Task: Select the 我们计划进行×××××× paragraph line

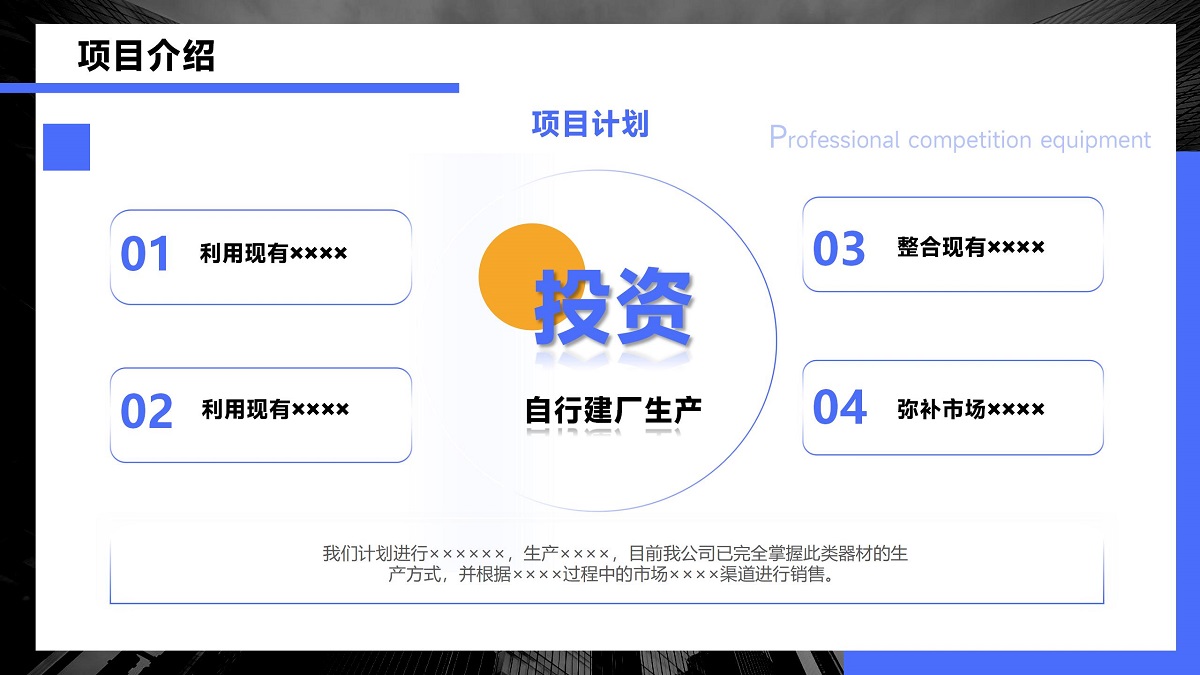Action: pos(615,553)
